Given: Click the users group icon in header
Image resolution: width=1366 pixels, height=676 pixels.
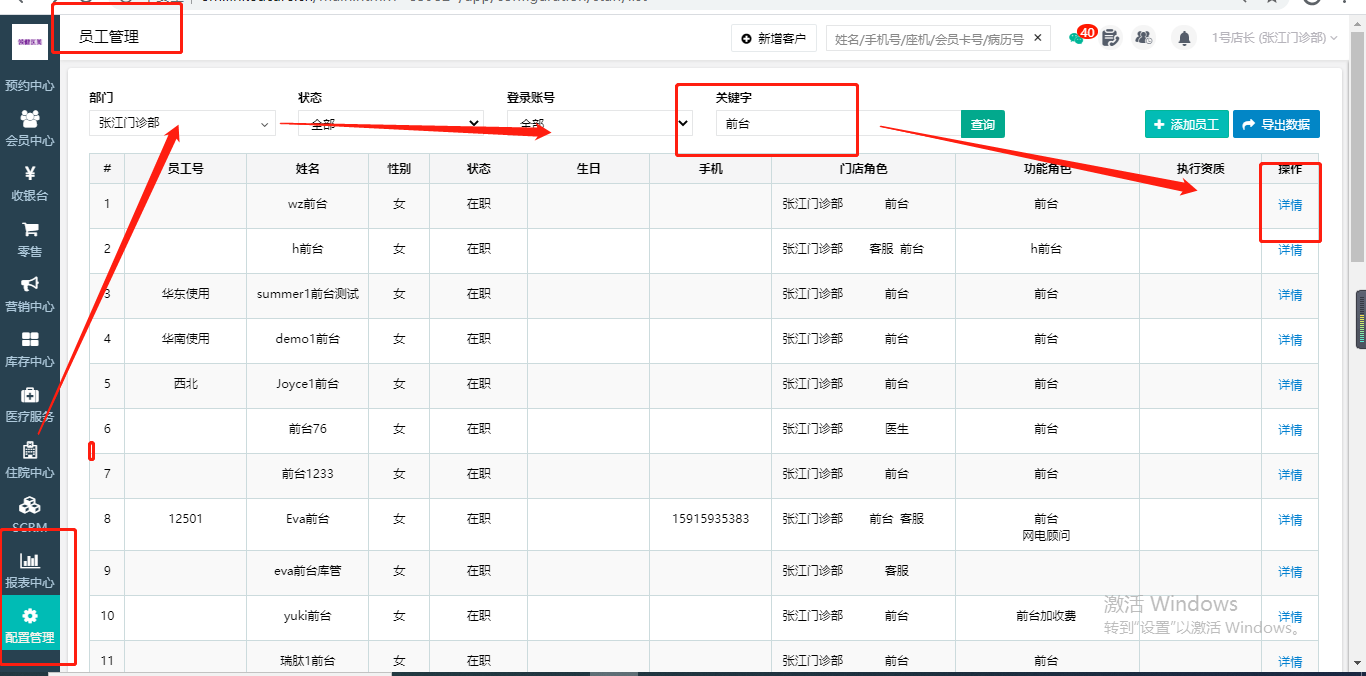Looking at the screenshot, I should 1144,38.
